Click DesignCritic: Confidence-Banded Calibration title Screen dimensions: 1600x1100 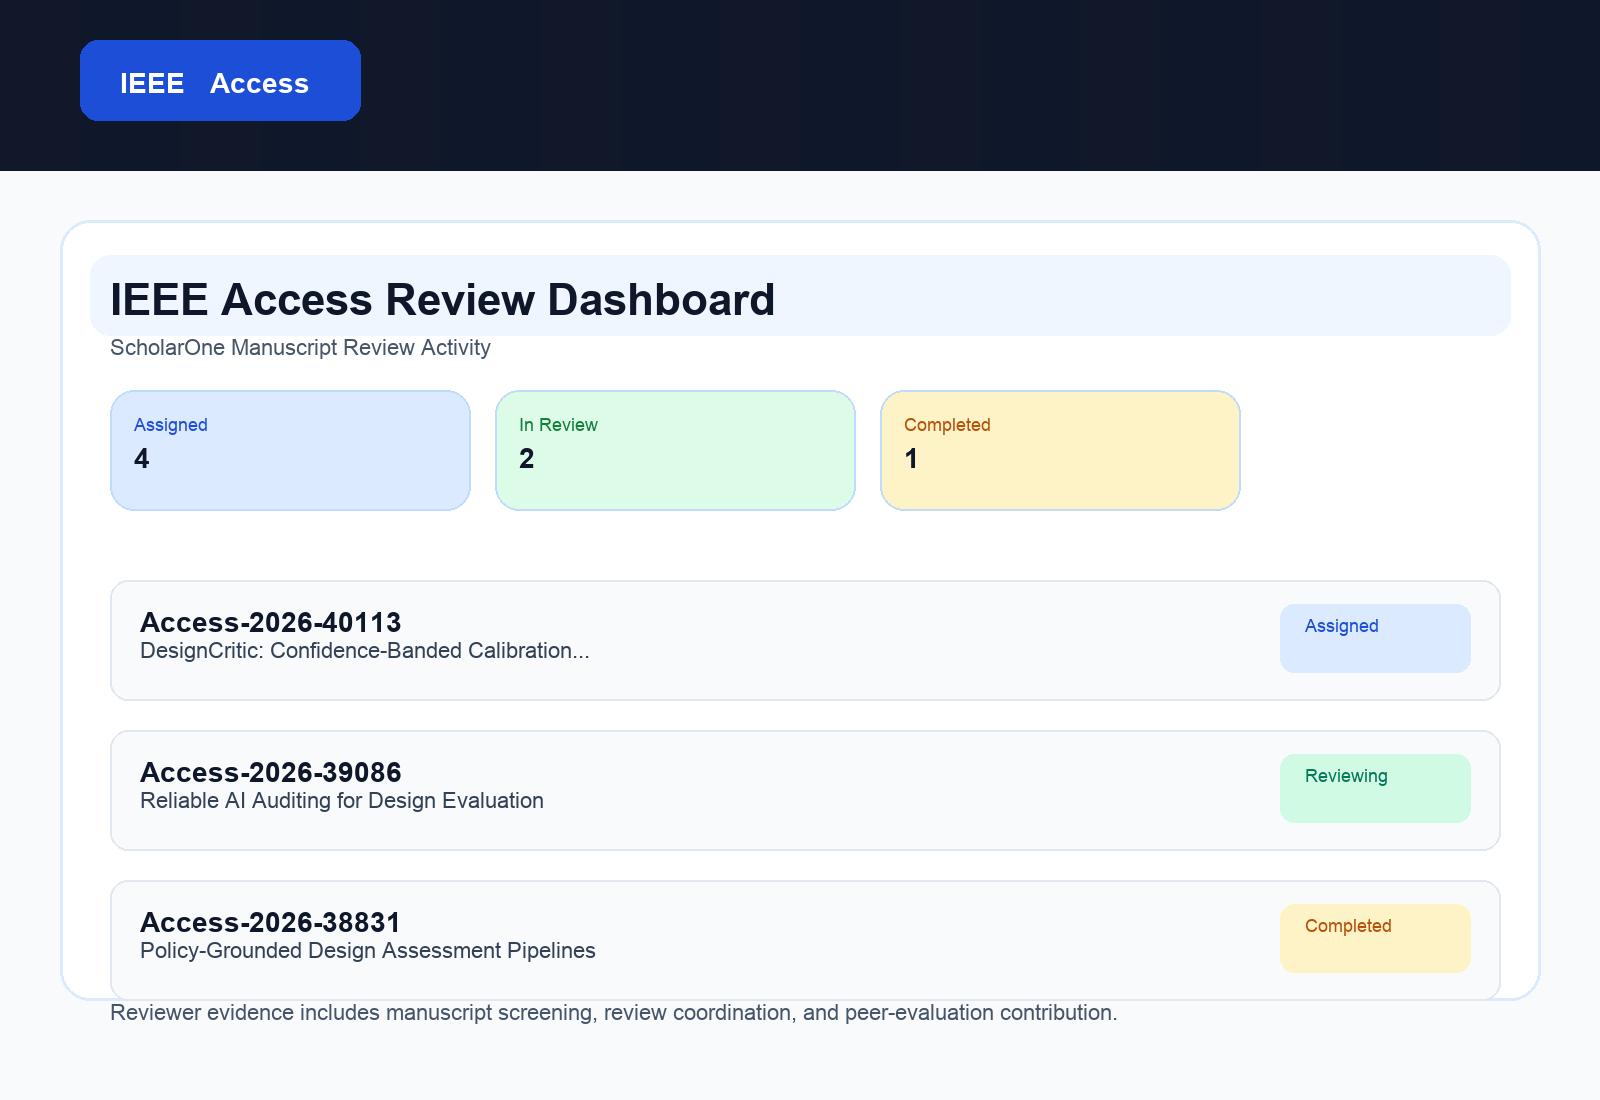(x=365, y=651)
